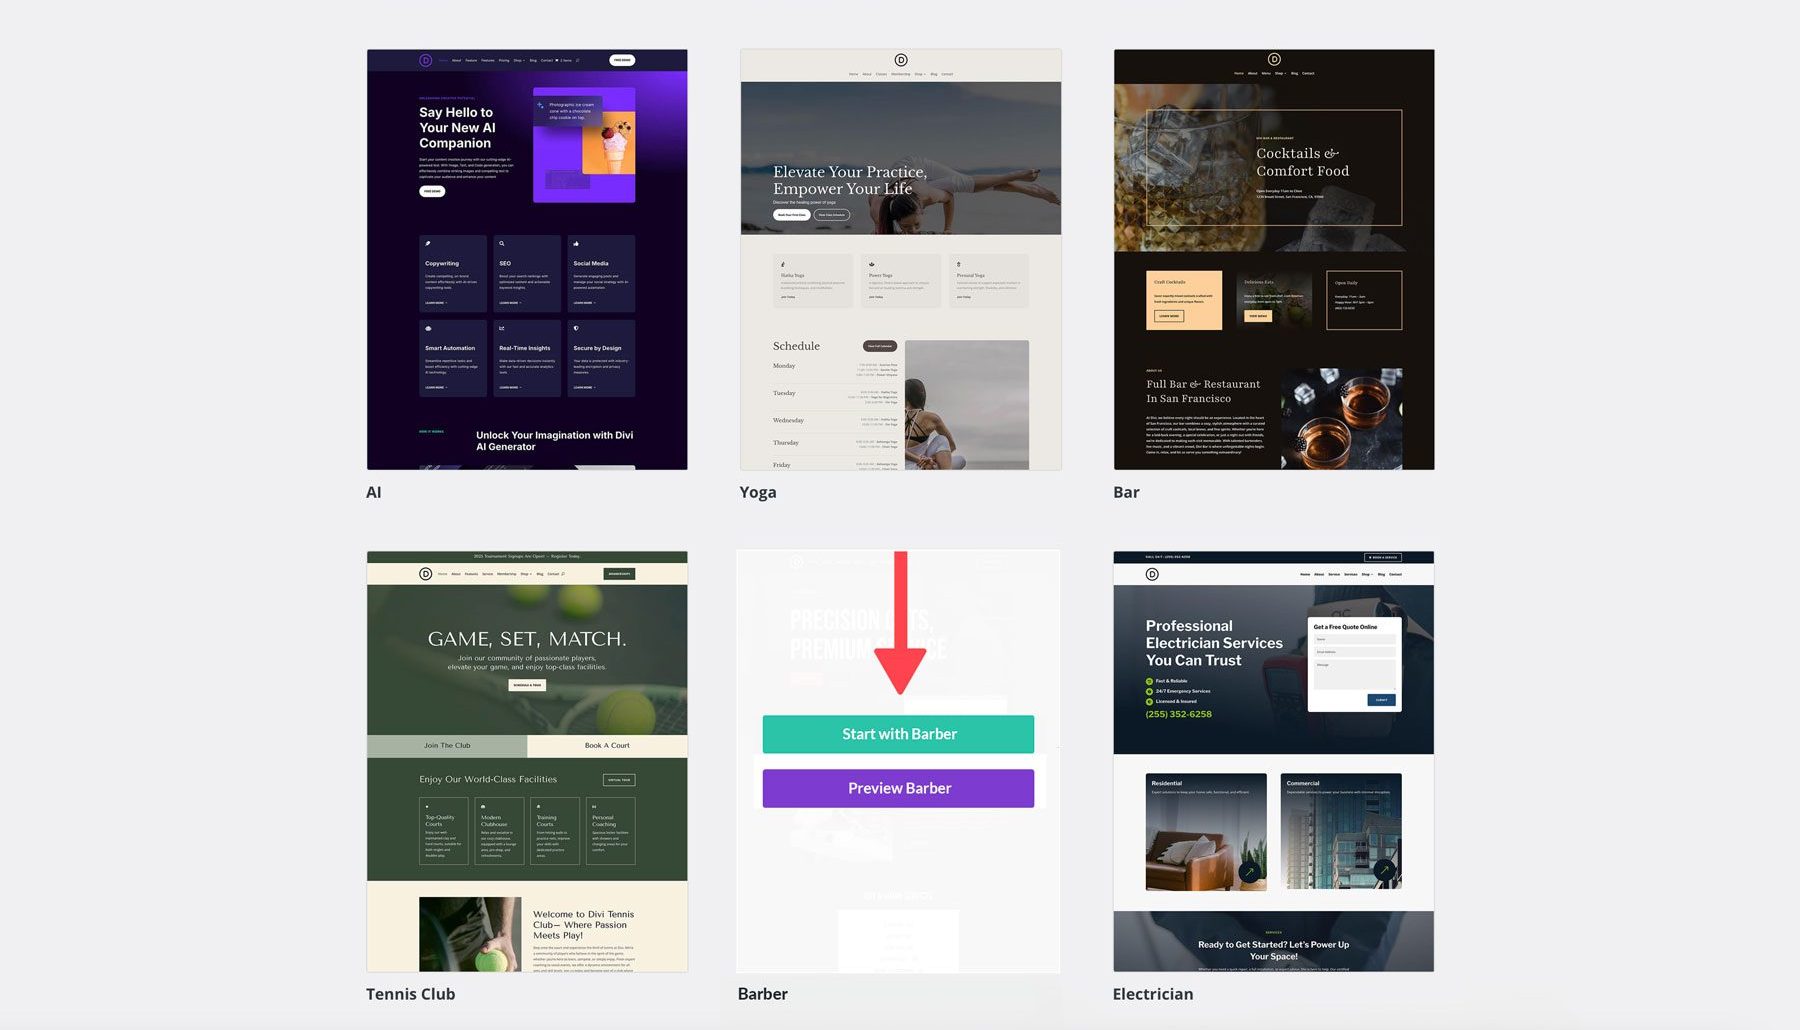Click the arrow icon on the Commercial card
Screen dimensions: 1800x1030
(1383, 871)
